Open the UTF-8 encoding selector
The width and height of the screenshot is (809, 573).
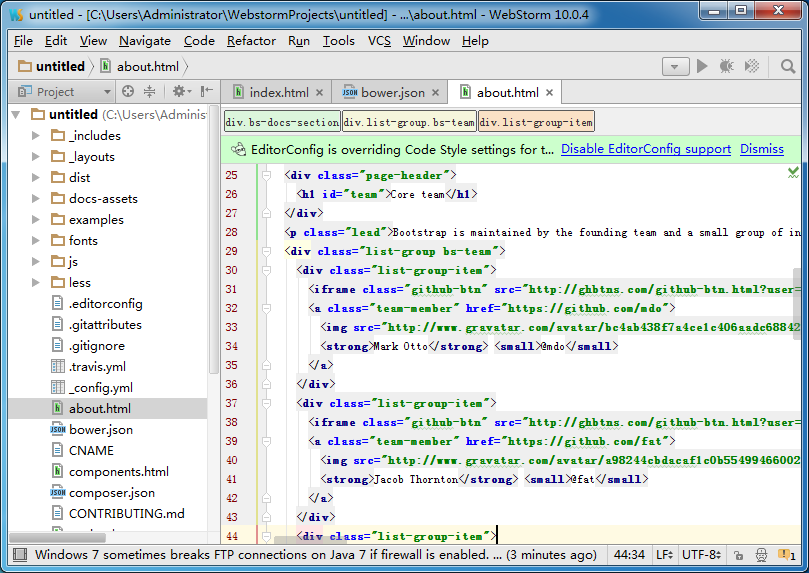point(701,555)
